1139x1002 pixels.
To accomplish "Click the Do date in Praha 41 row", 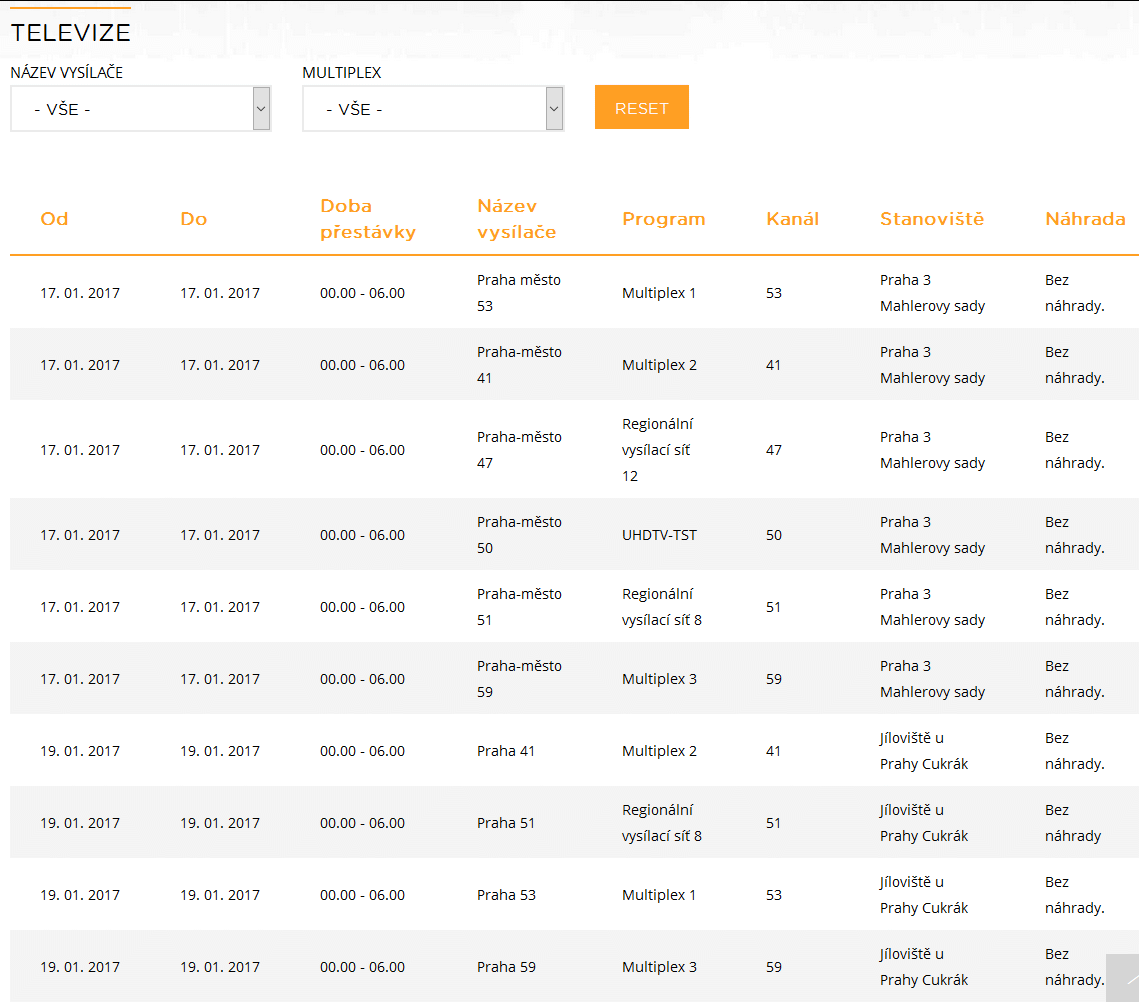I will click(220, 751).
